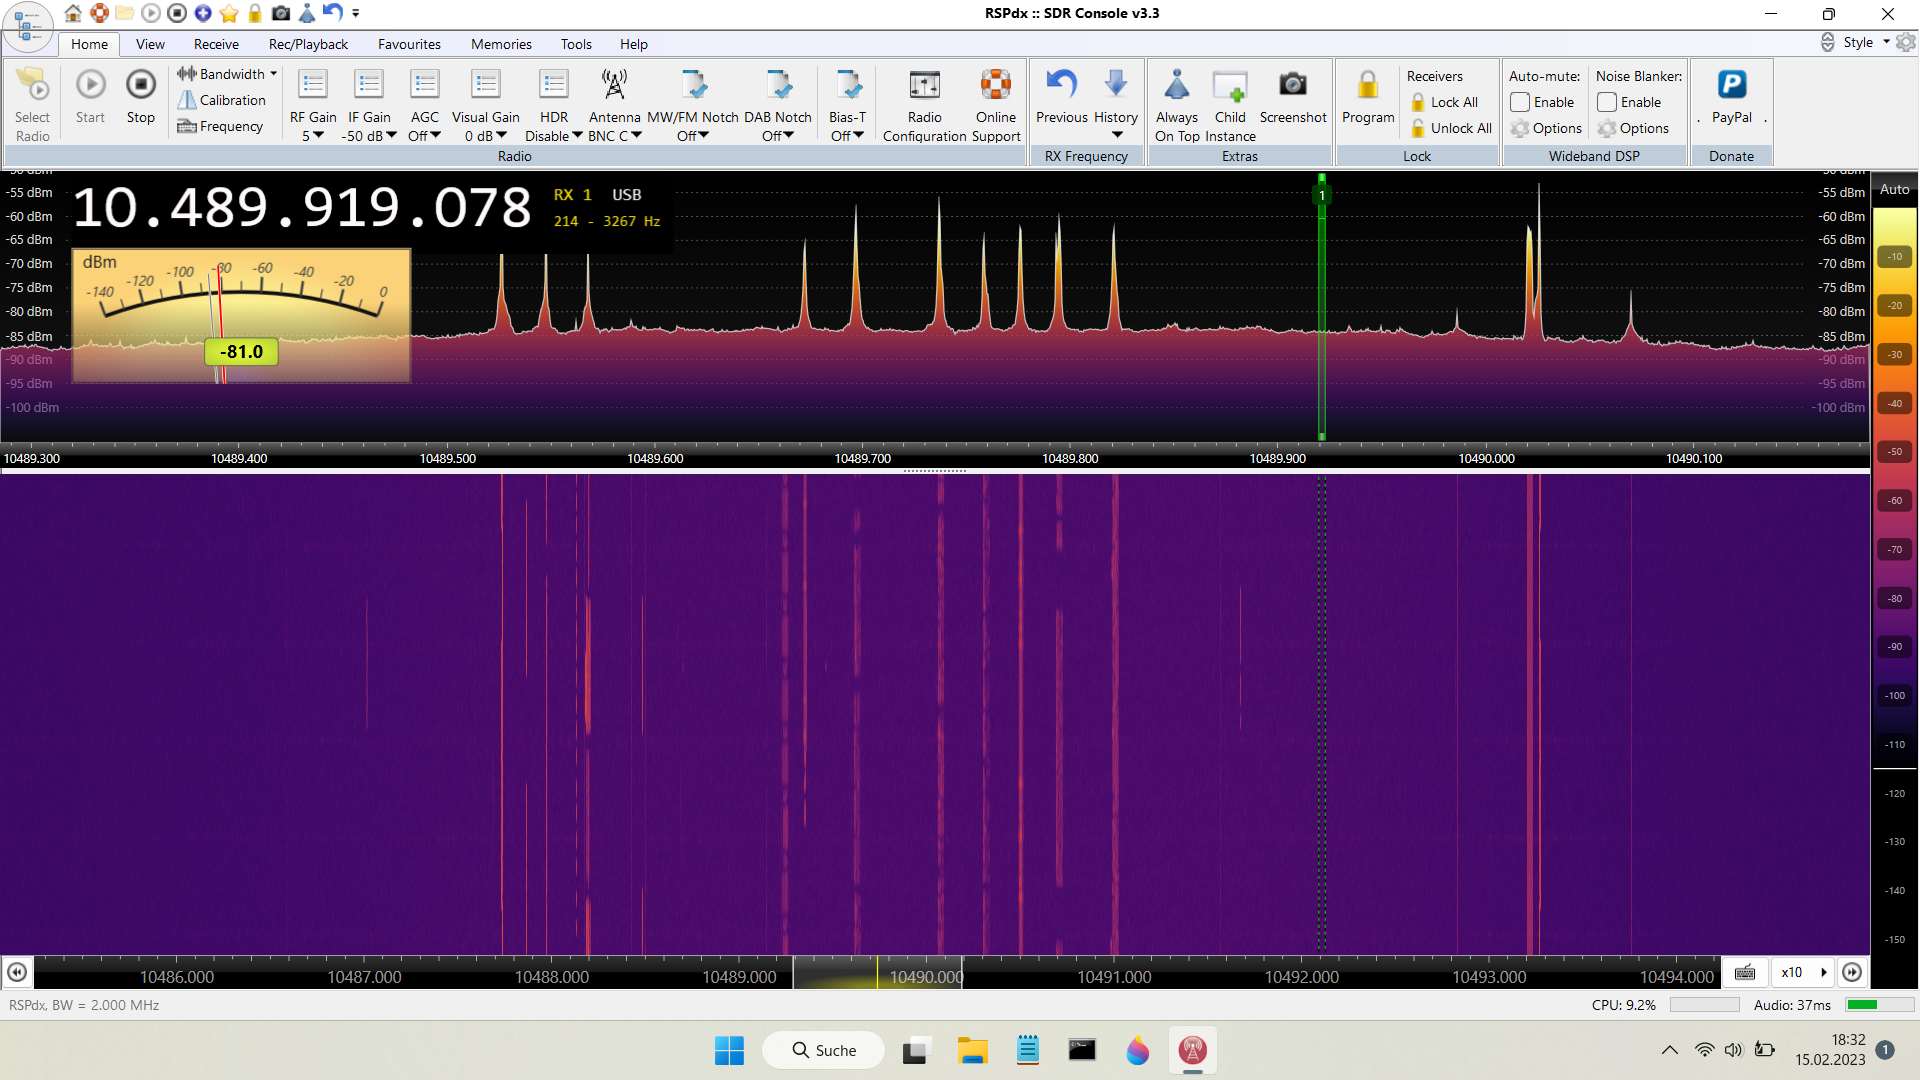This screenshot has height=1080, width=1920.
Task: Open the x10 zoom factor dropdown
Action: point(1804,972)
